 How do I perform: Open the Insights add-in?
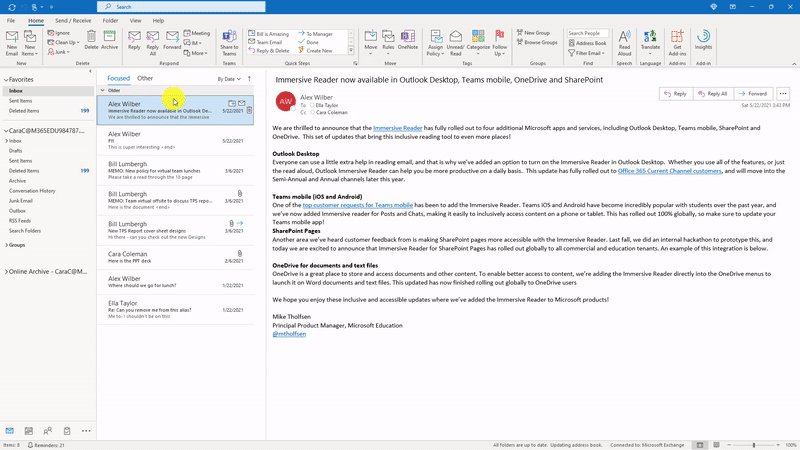[703, 40]
